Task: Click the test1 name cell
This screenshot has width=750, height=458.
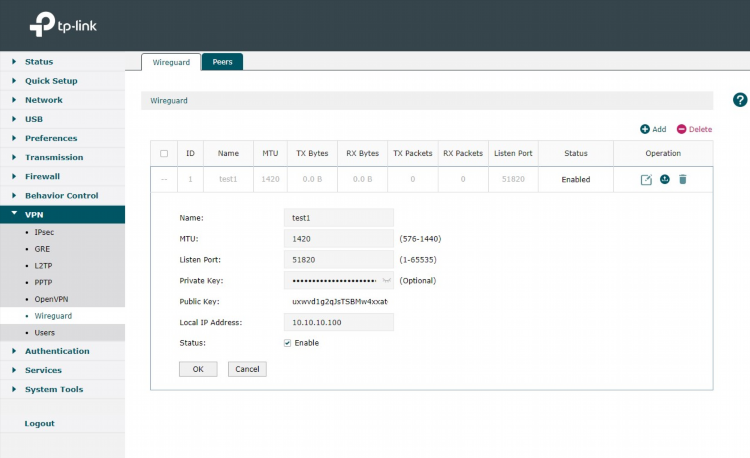Action: click(x=228, y=179)
